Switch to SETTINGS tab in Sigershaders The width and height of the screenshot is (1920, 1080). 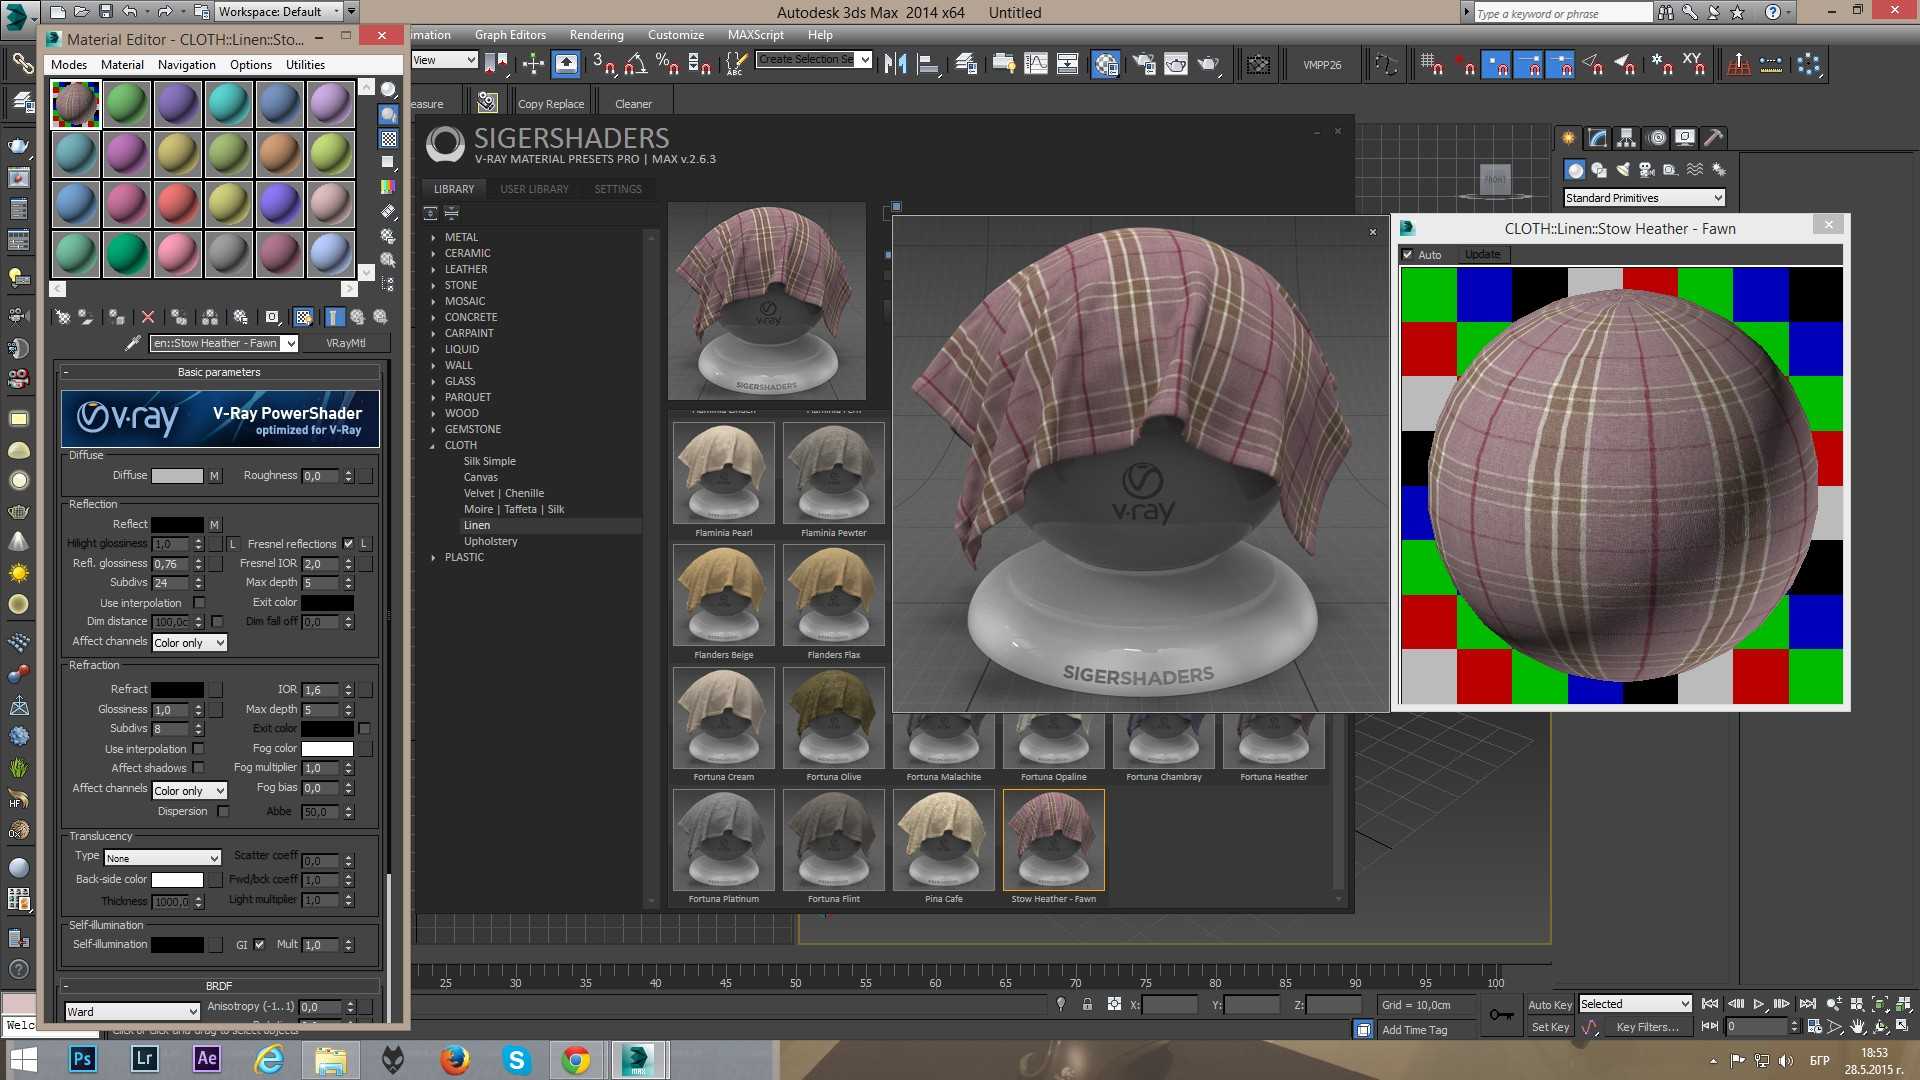[618, 189]
